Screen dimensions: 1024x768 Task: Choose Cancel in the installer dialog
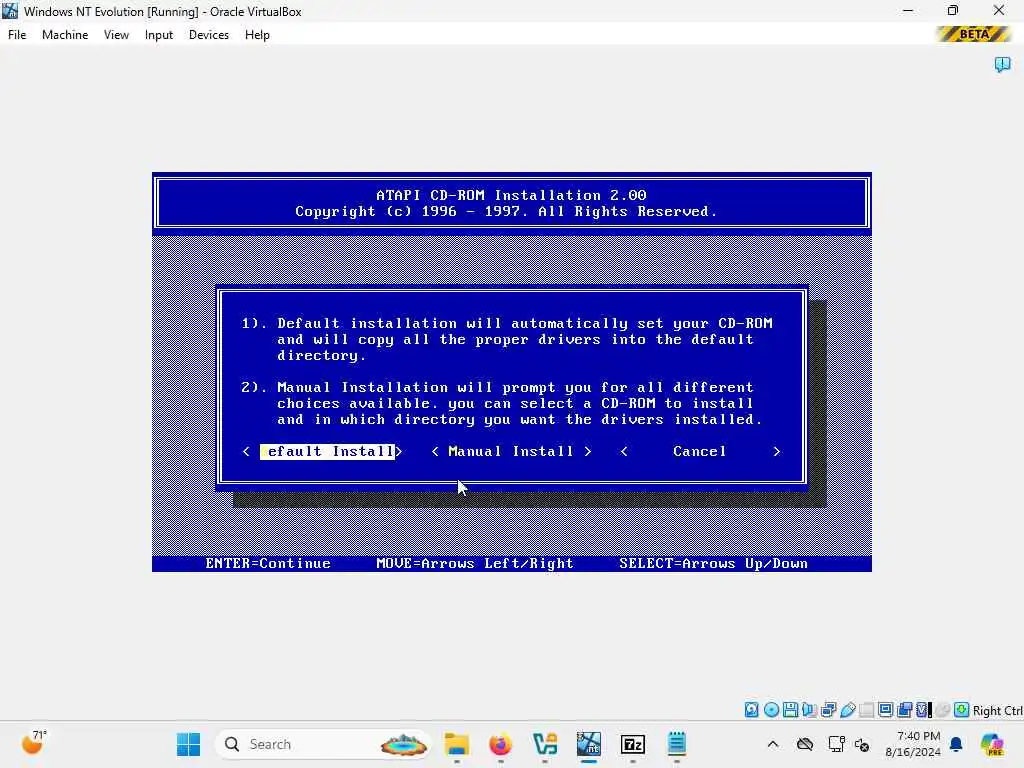pyautogui.click(x=699, y=451)
